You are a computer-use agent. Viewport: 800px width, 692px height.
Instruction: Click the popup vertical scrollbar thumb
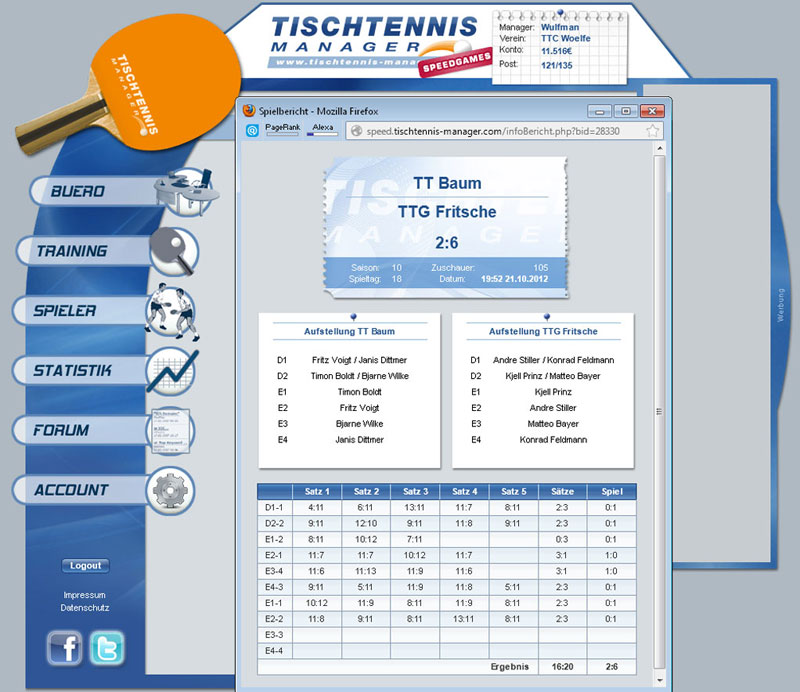tap(659, 411)
